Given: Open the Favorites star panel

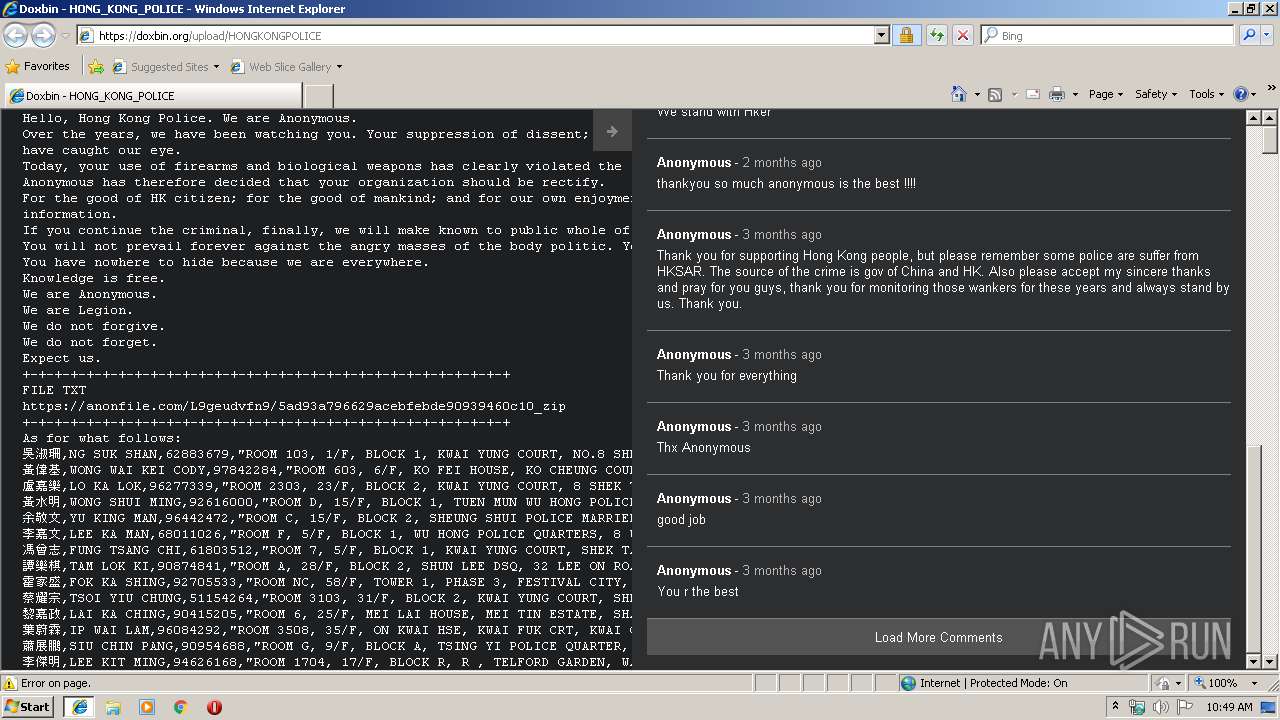Looking at the screenshot, I should click(38, 66).
